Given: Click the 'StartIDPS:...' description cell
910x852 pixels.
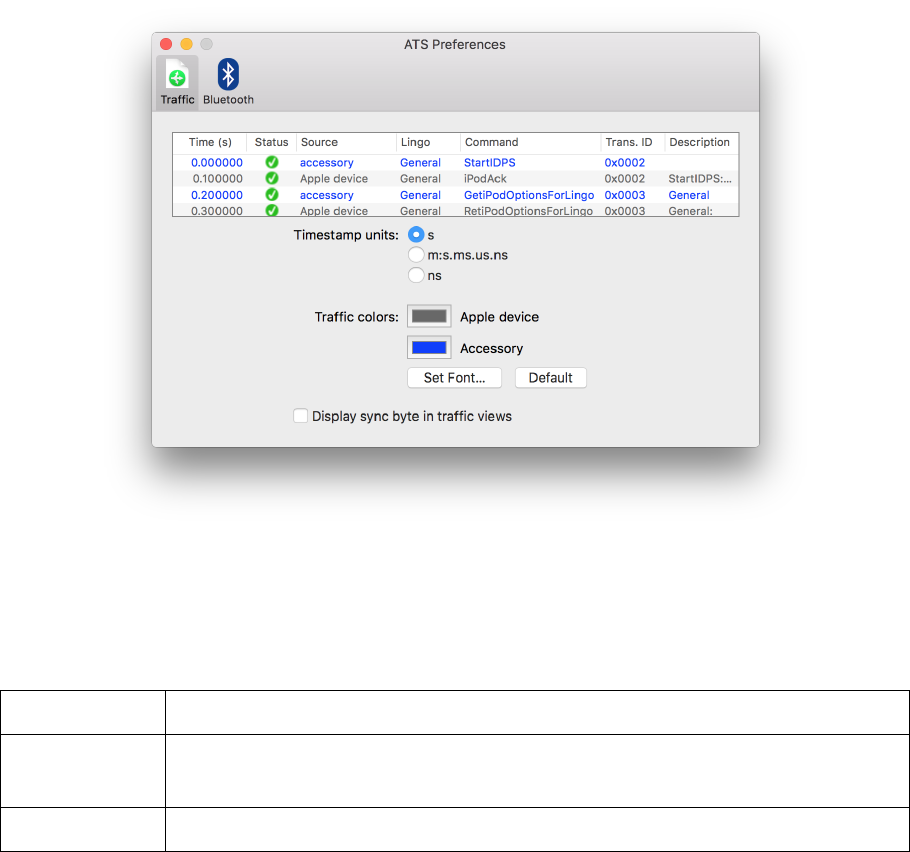Looking at the screenshot, I should 700,179.
